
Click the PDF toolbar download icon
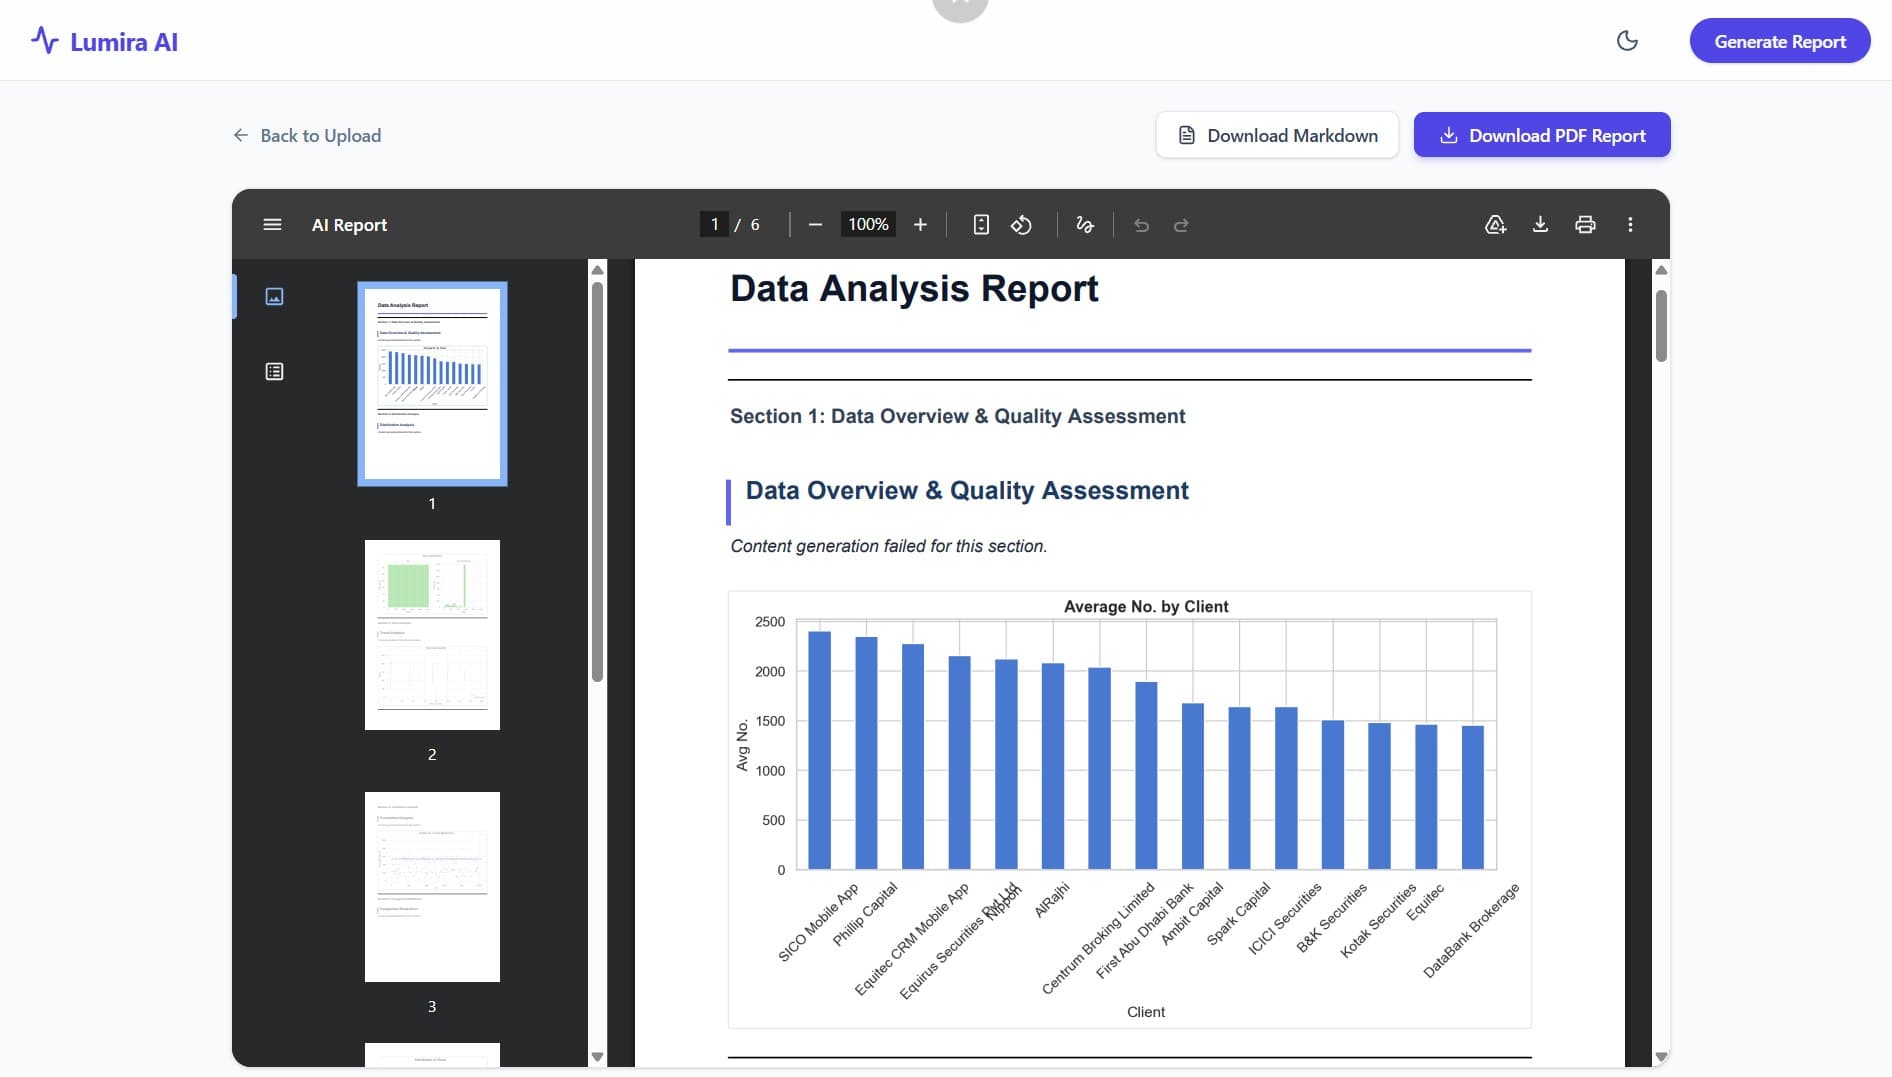pos(1540,225)
